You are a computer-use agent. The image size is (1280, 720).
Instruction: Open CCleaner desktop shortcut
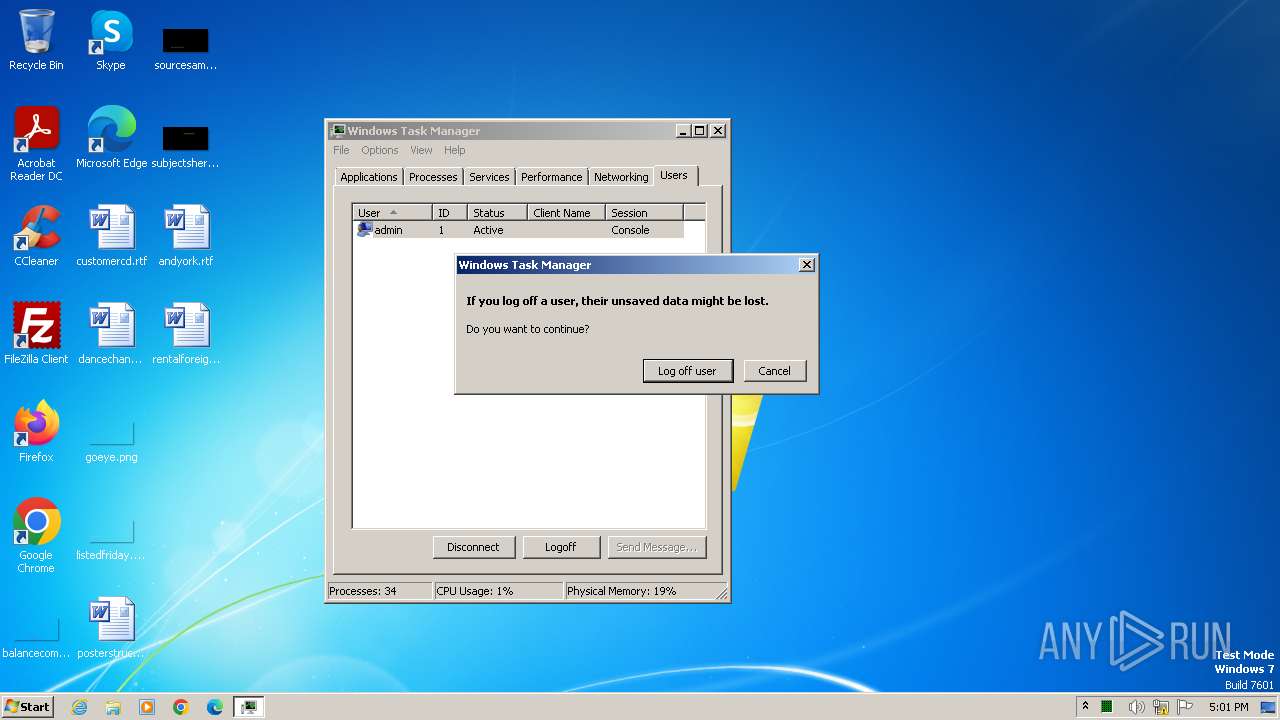36,236
